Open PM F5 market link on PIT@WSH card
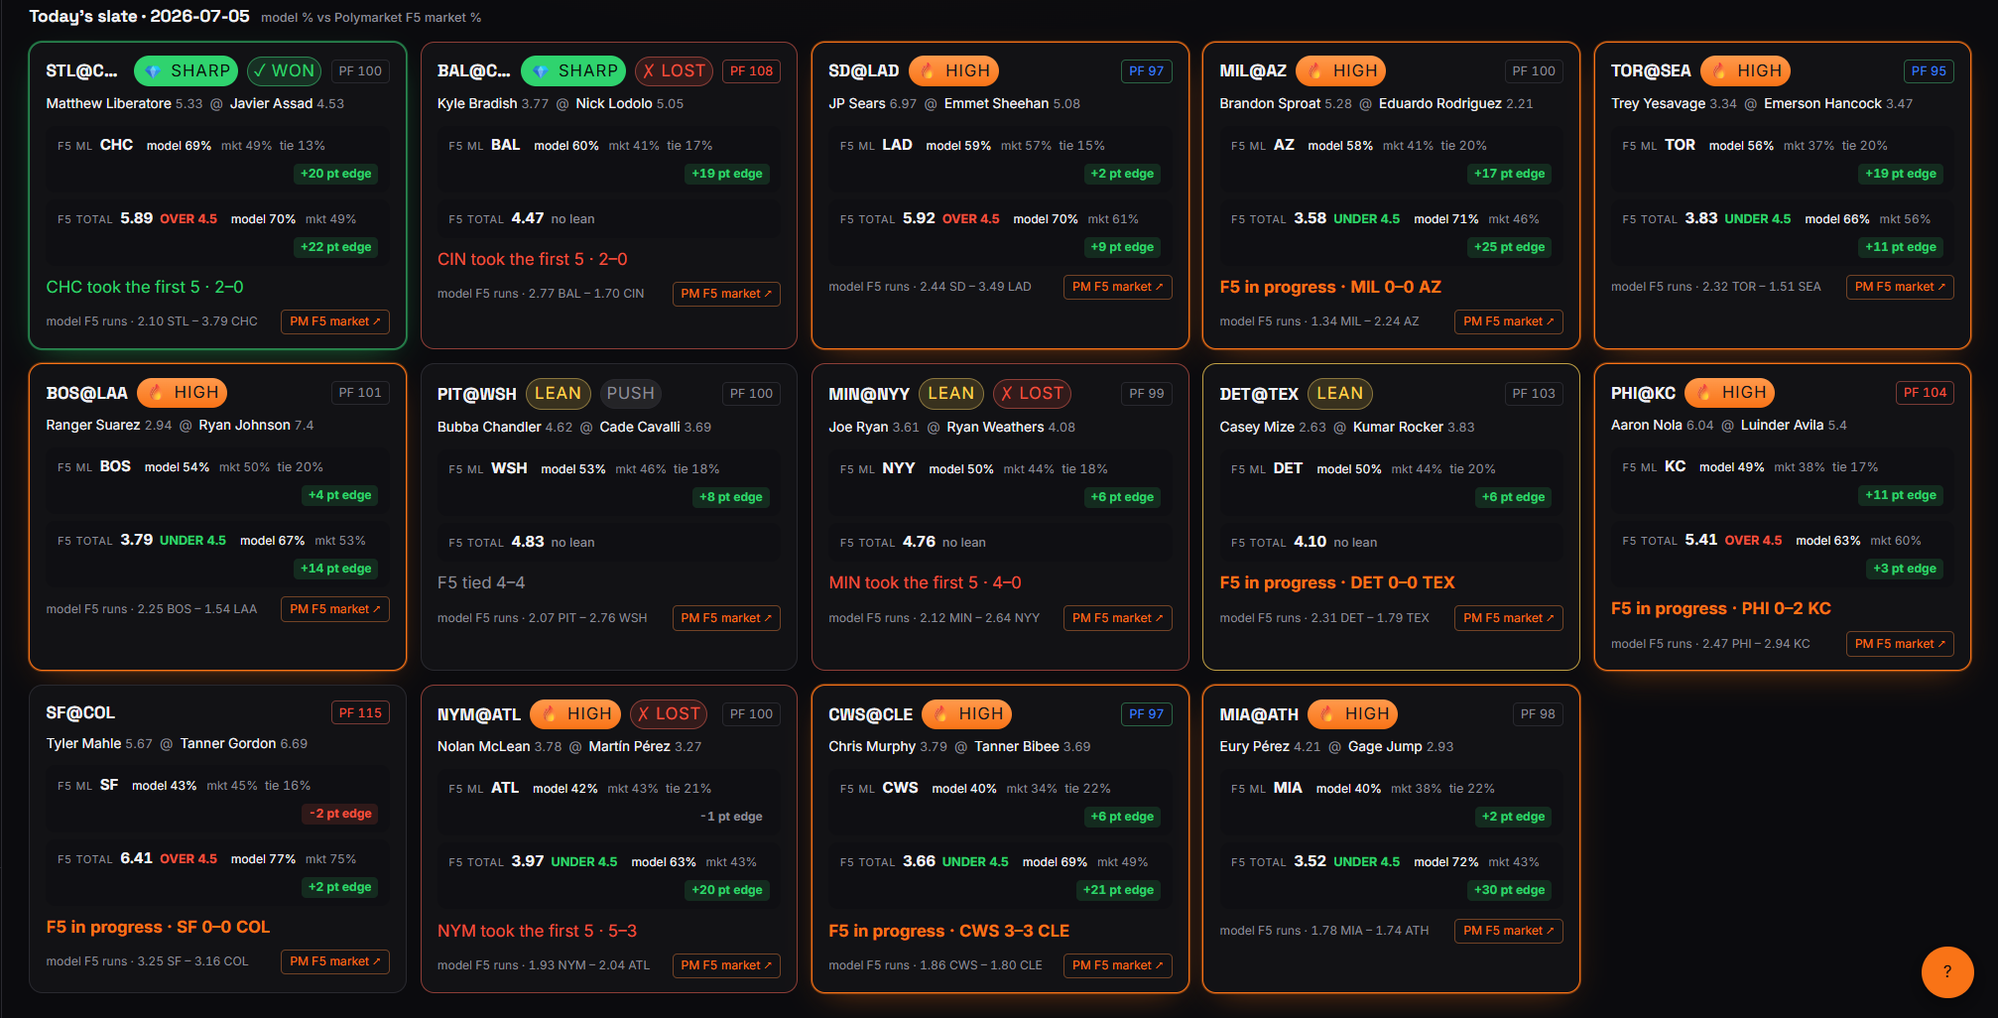The height and width of the screenshot is (1018, 1998). click(x=726, y=619)
